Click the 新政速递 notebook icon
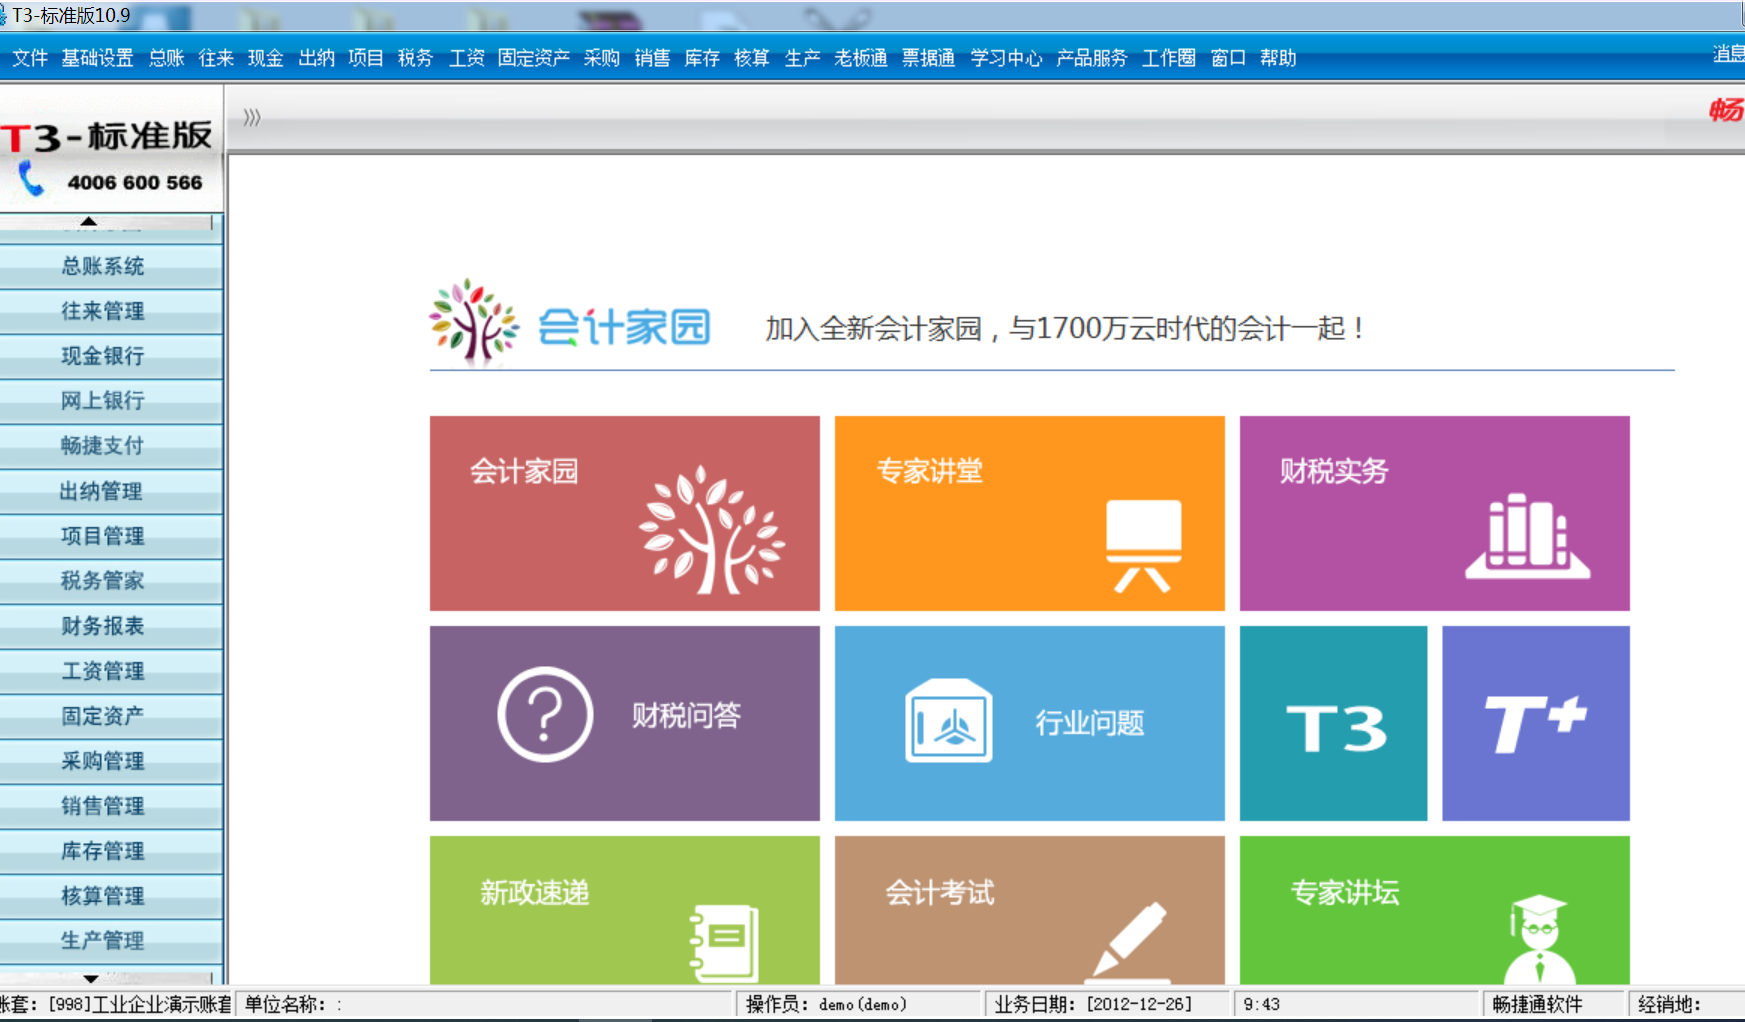This screenshot has height=1022, width=1745. point(725,943)
